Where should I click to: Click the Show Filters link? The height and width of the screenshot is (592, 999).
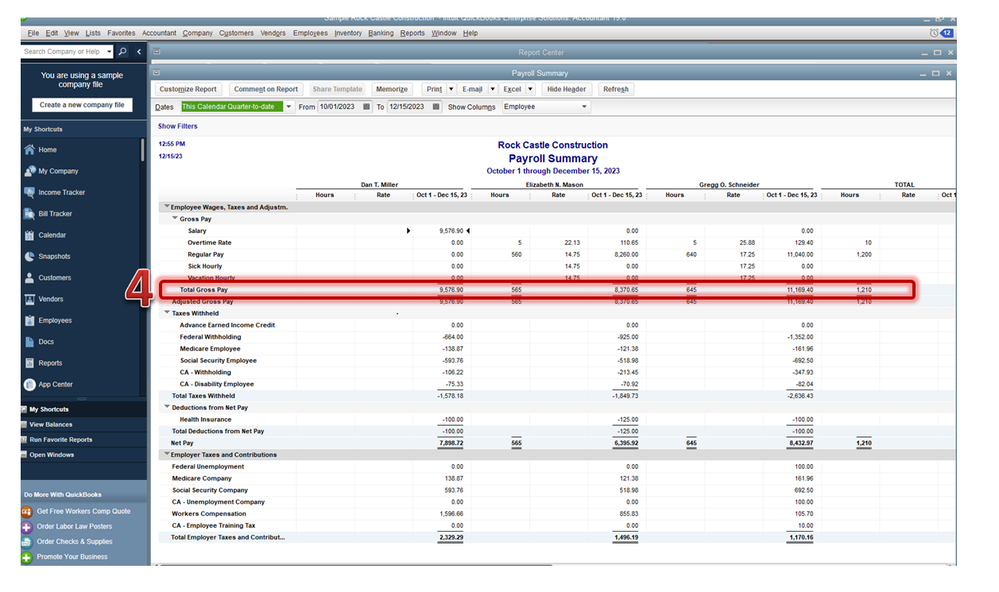click(x=178, y=126)
